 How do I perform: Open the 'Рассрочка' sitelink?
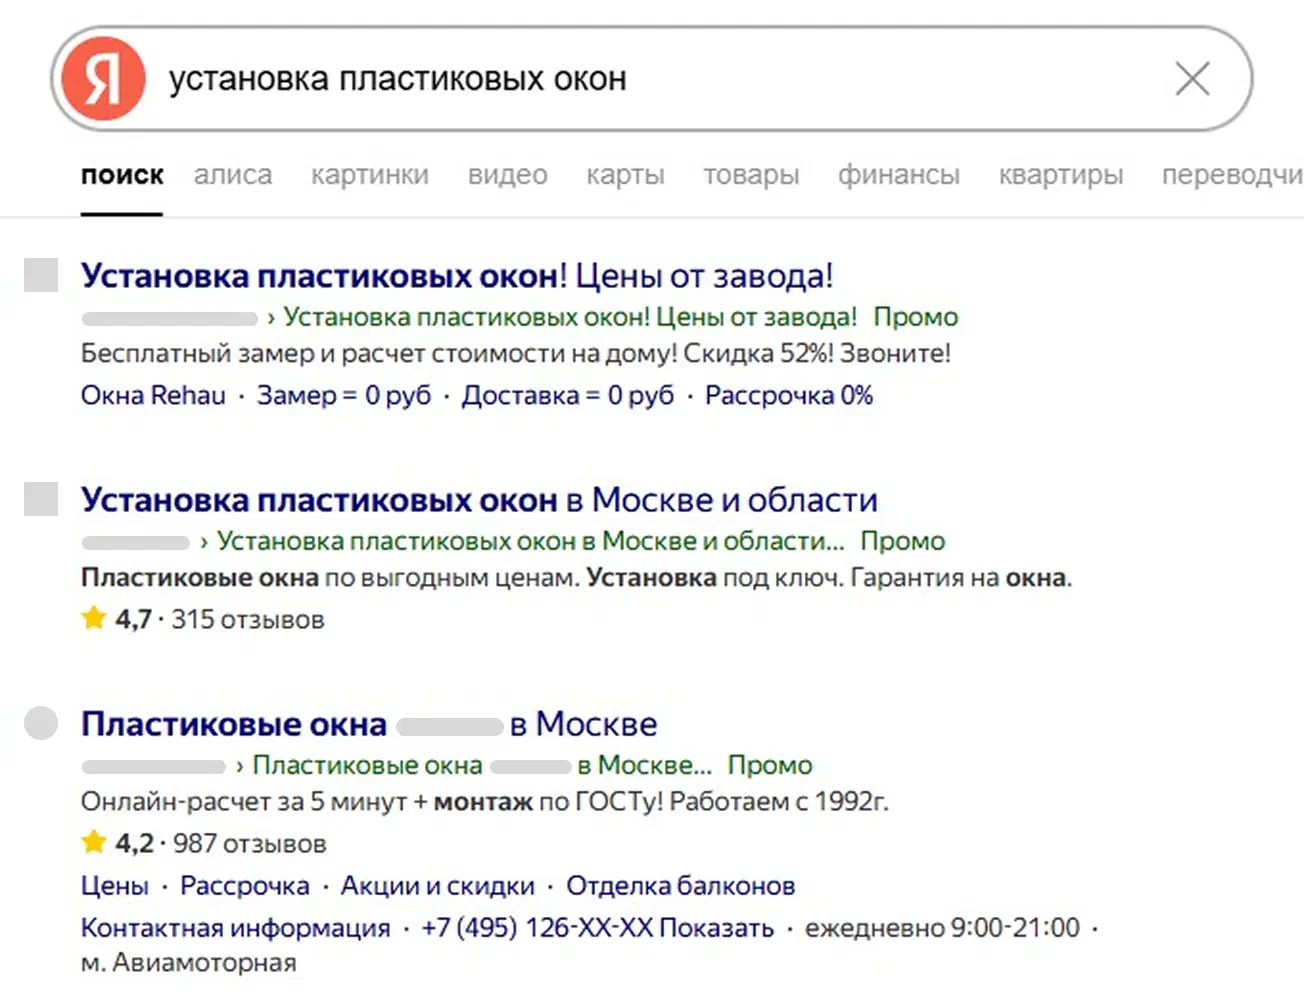[x=245, y=886]
